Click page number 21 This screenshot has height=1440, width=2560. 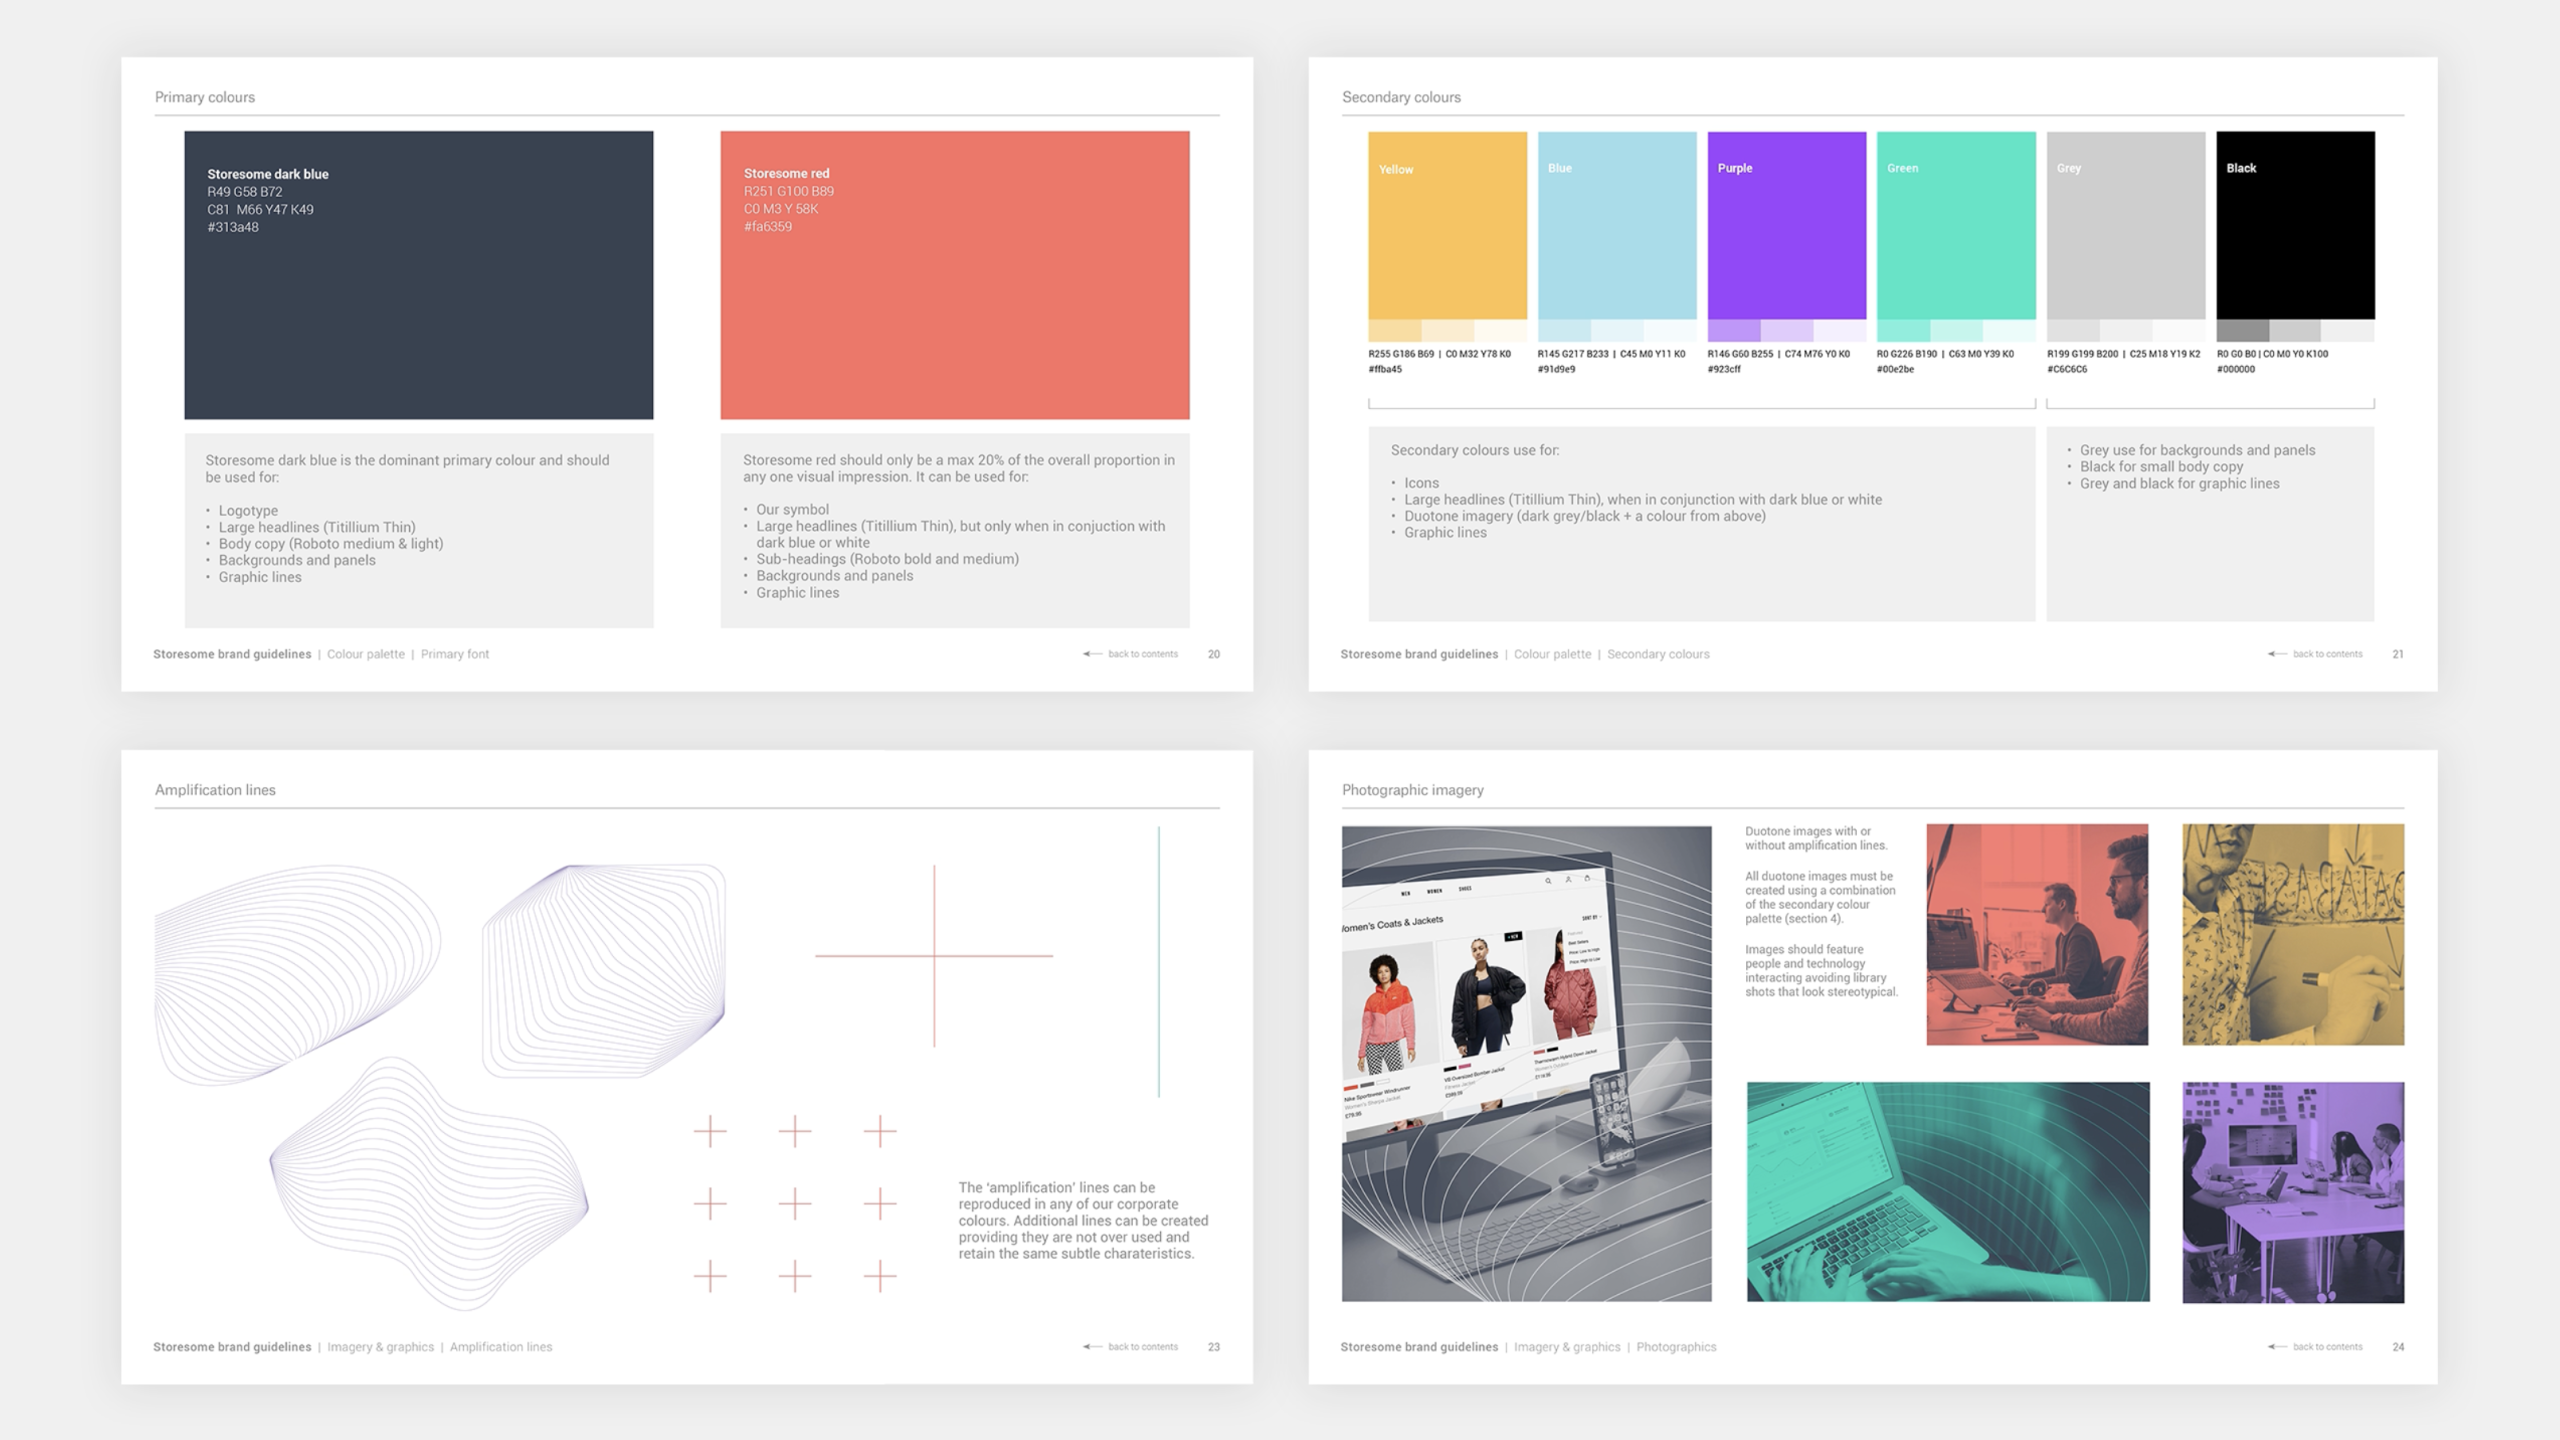click(x=2397, y=653)
